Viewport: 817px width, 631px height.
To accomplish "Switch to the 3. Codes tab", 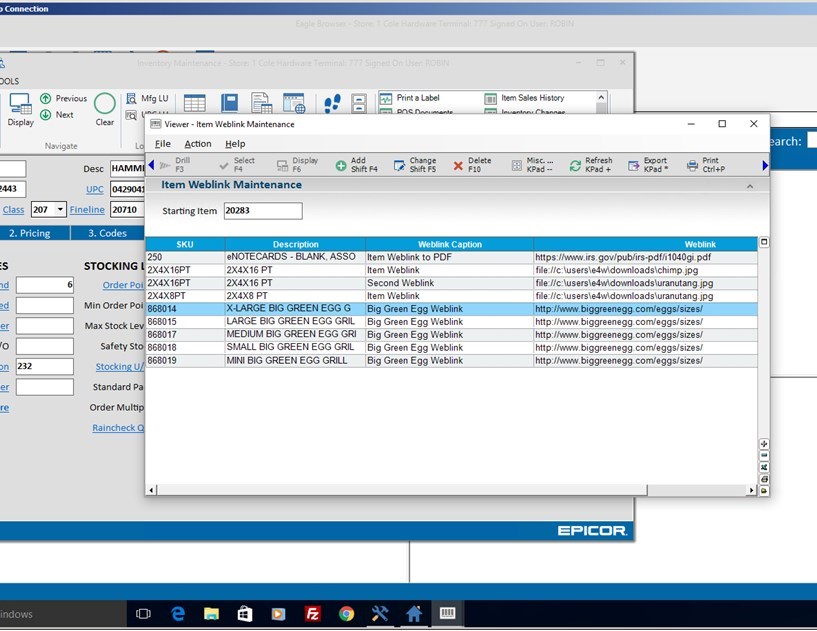I will [x=107, y=233].
